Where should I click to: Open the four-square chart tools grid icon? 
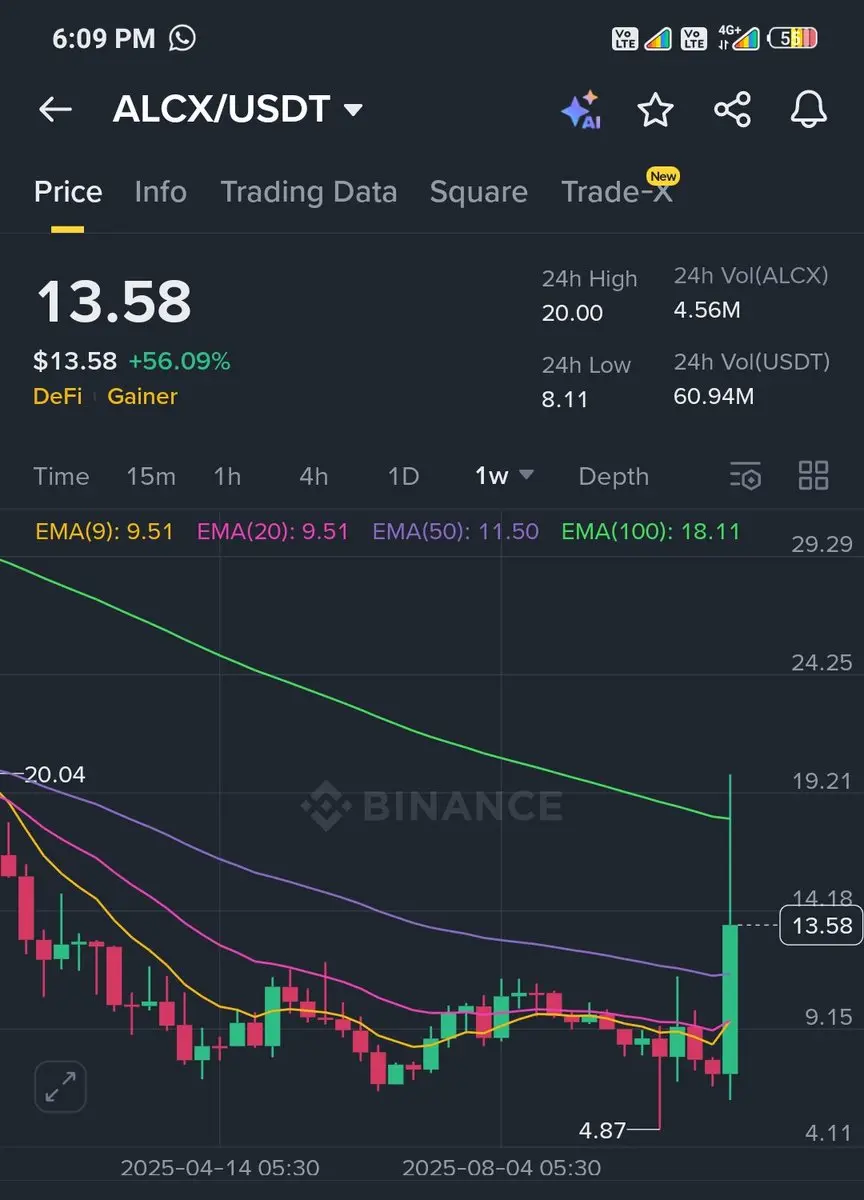(814, 476)
